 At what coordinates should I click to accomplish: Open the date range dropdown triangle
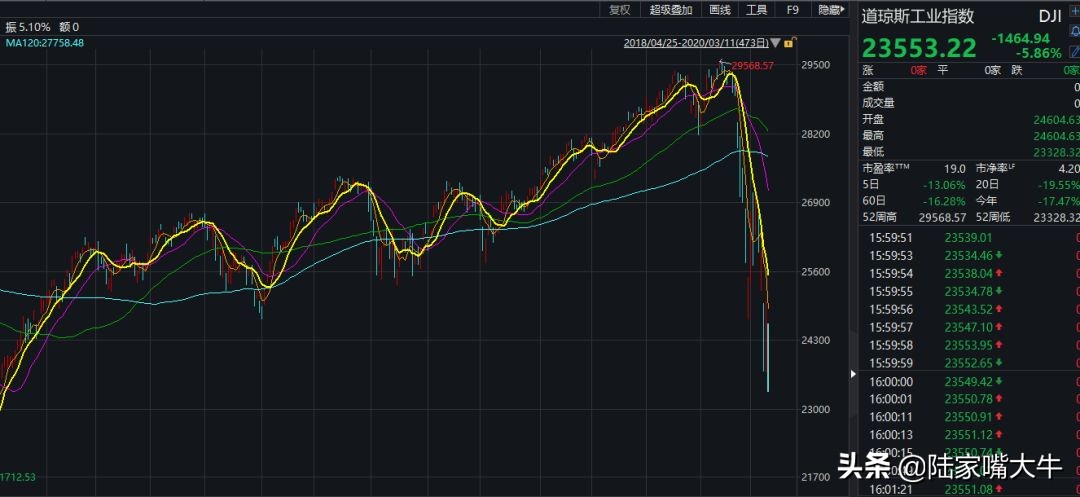point(776,43)
